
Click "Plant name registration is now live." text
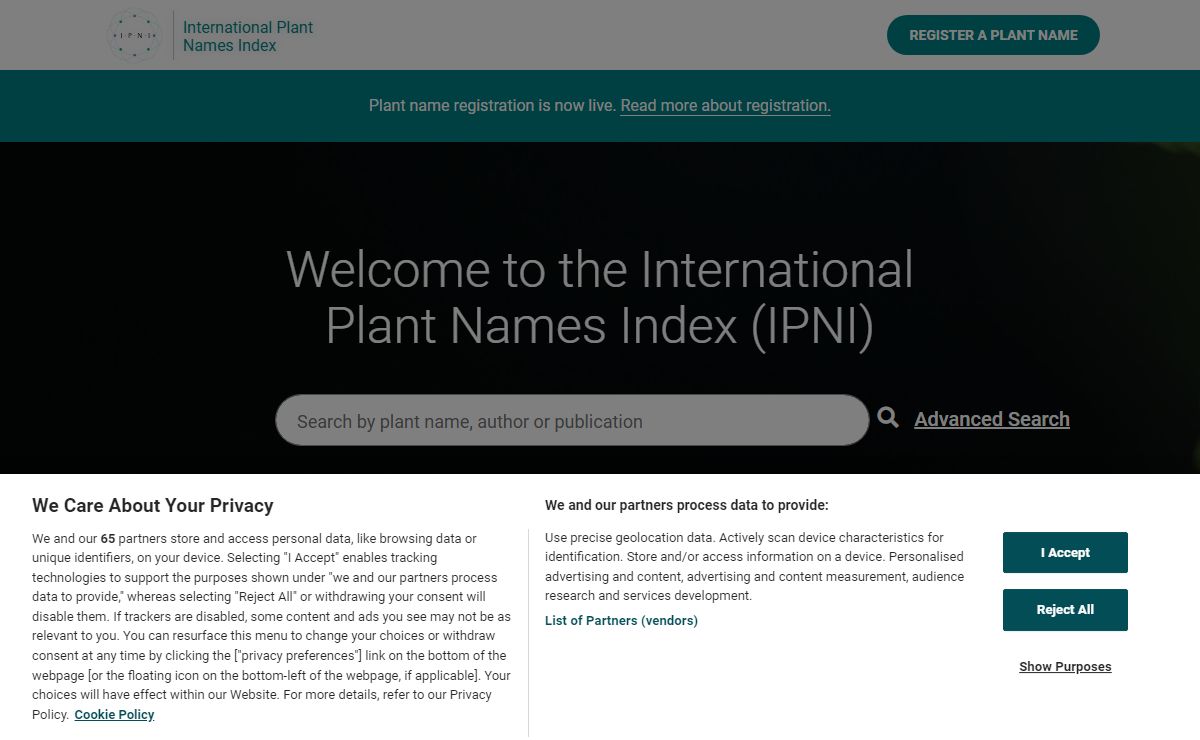click(492, 105)
